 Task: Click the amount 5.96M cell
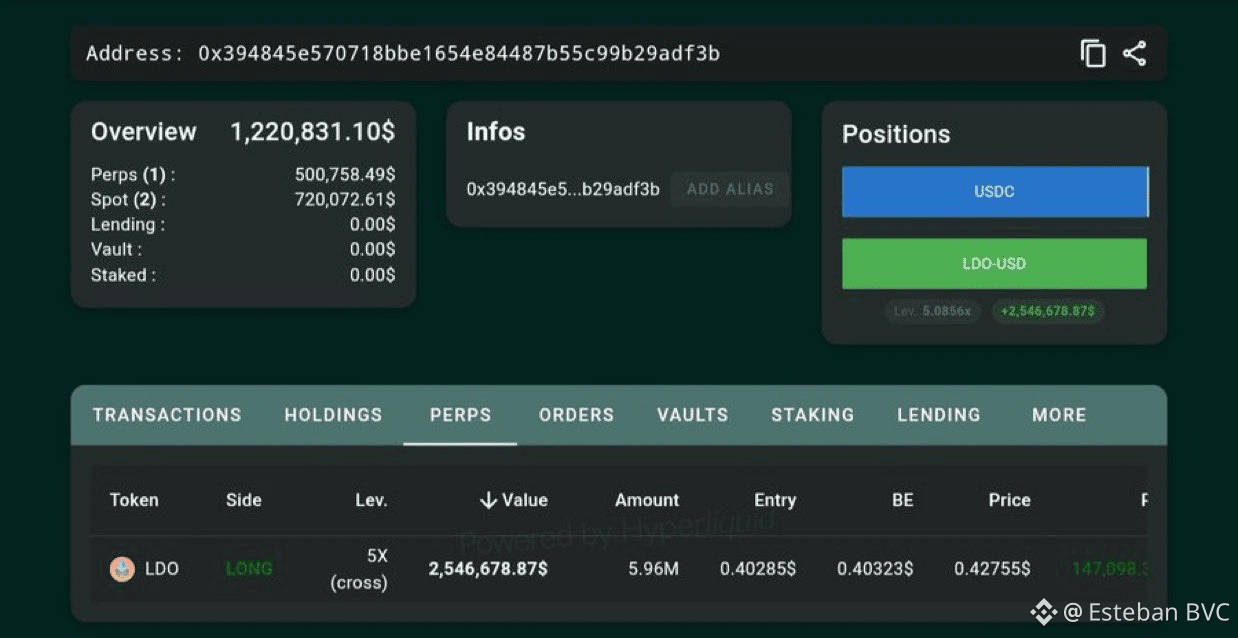pyautogui.click(x=654, y=568)
